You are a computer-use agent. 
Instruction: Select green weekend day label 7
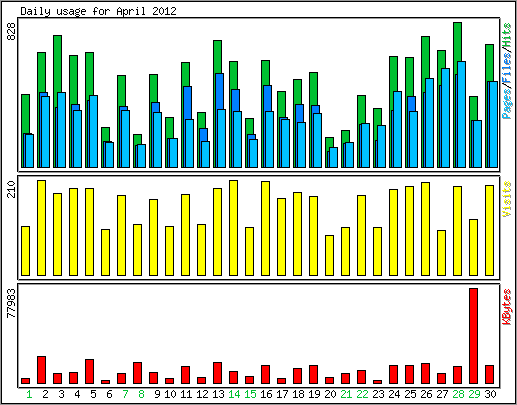click(125, 395)
